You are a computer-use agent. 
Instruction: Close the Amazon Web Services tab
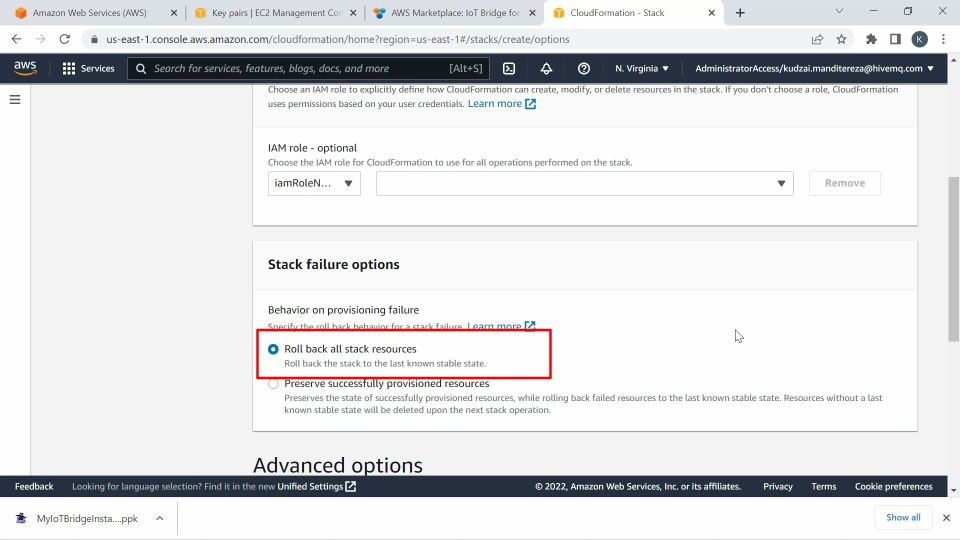click(x=174, y=13)
